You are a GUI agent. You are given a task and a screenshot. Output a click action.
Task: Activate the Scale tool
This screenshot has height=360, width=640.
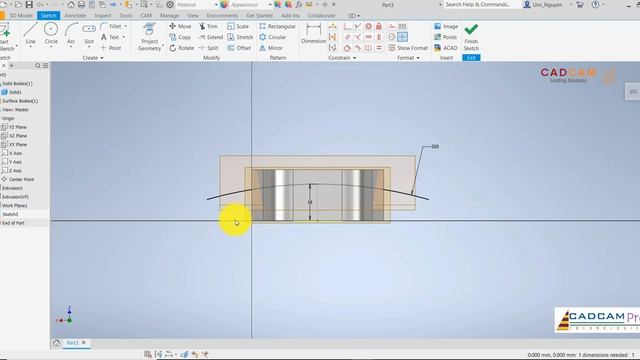point(238,26)
